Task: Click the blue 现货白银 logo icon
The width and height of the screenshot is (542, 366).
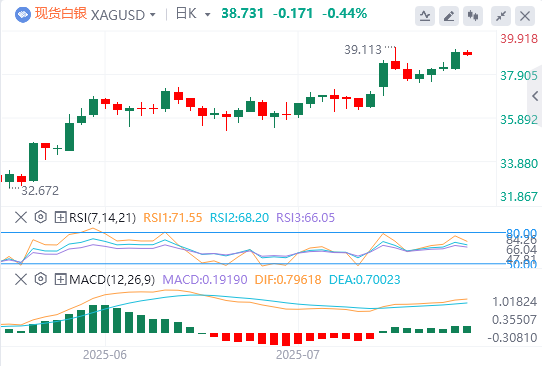Action: [23, 15]
